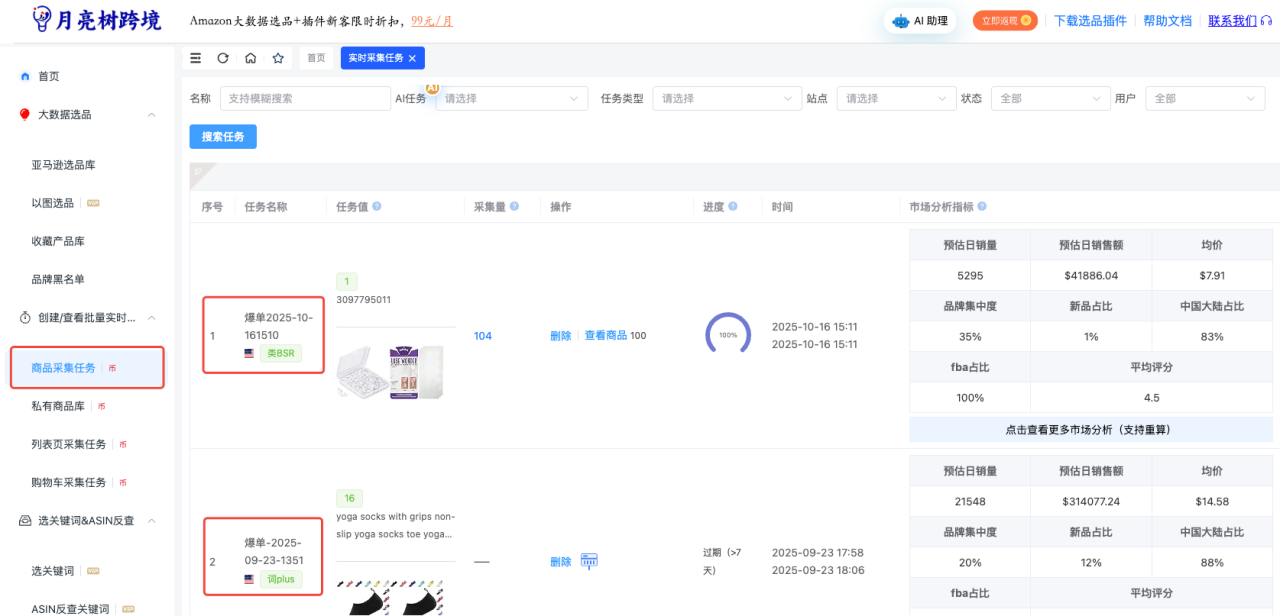Click the refresh page icon

click(x=223, y=58)
